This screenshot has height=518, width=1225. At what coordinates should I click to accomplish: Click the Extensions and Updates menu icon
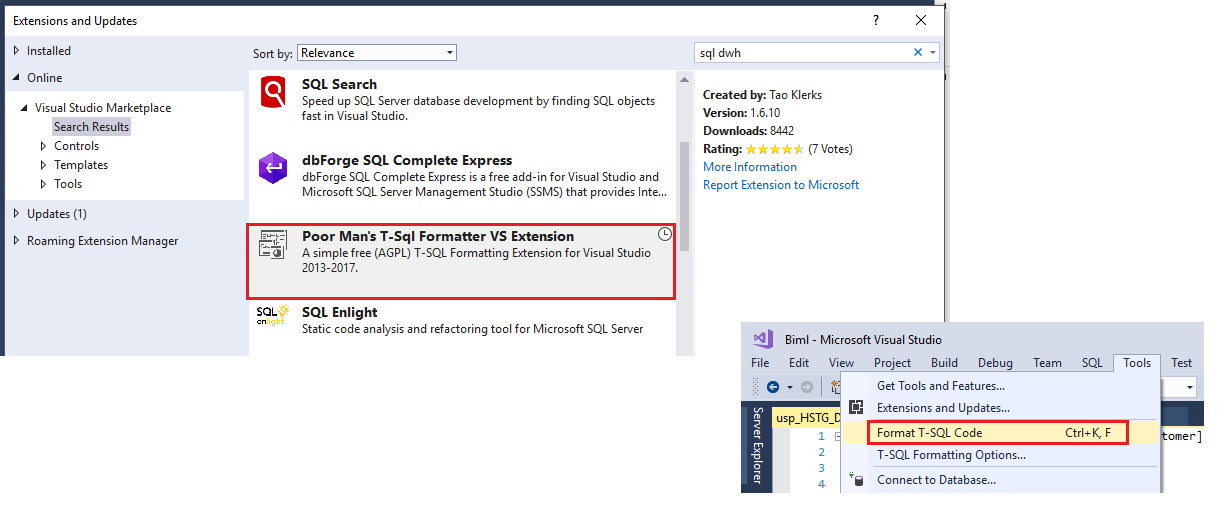[856, 408]
